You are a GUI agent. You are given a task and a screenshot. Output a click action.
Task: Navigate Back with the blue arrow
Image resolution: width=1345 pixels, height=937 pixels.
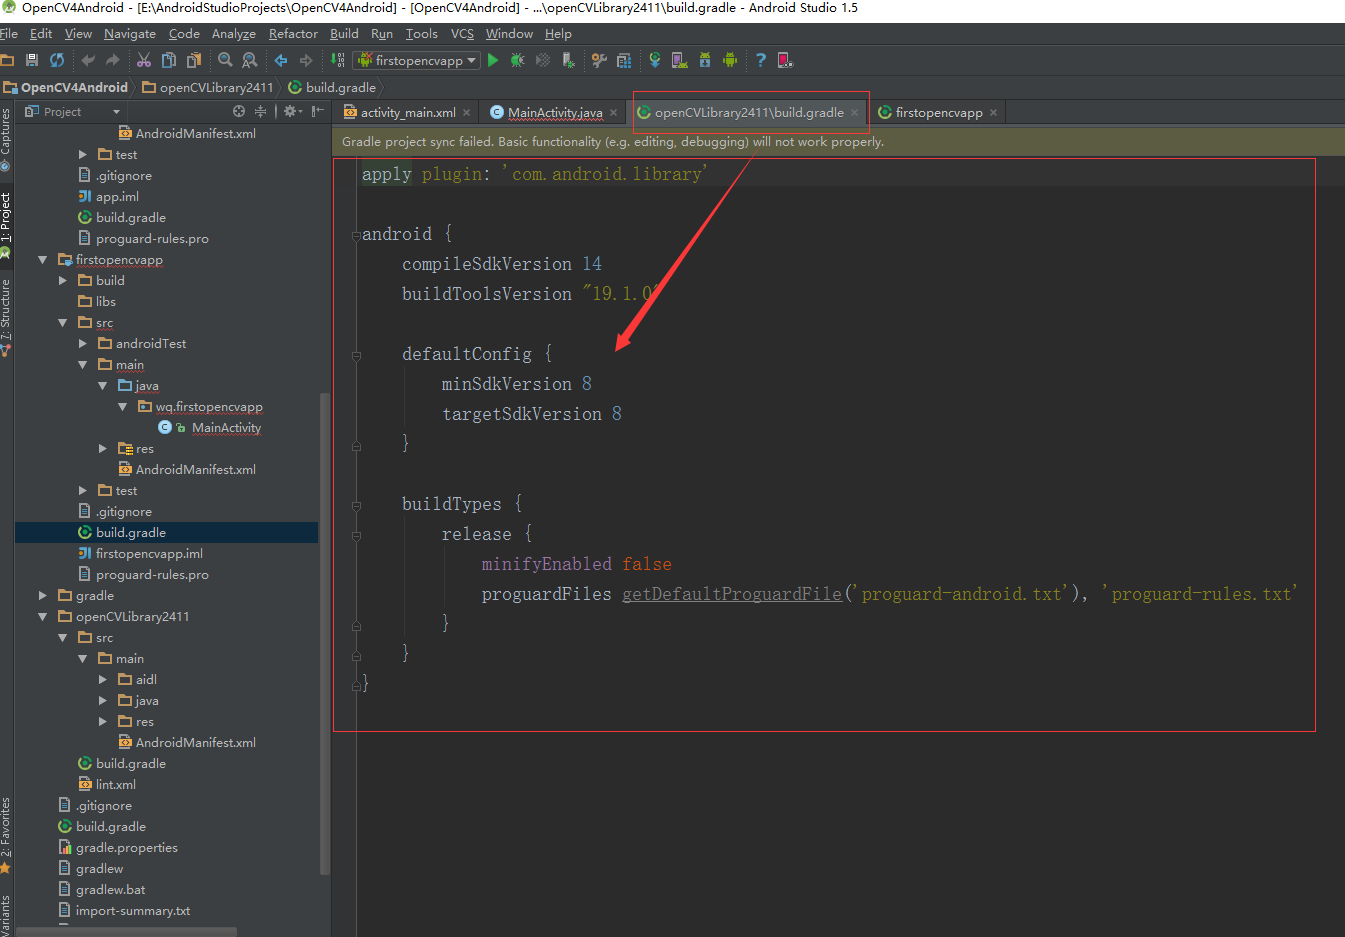pyautogui.click(x=281, y=60)
